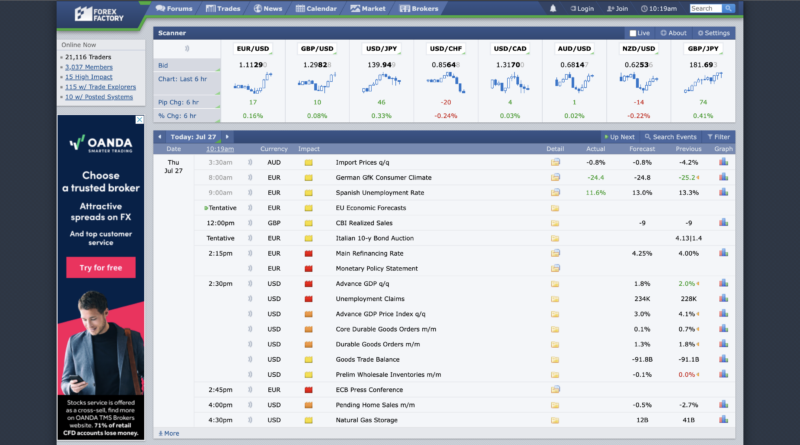The image size is (800, 445).
Task: Click the EUR/USD 6-hour mini chart
Action: point(251,85)
